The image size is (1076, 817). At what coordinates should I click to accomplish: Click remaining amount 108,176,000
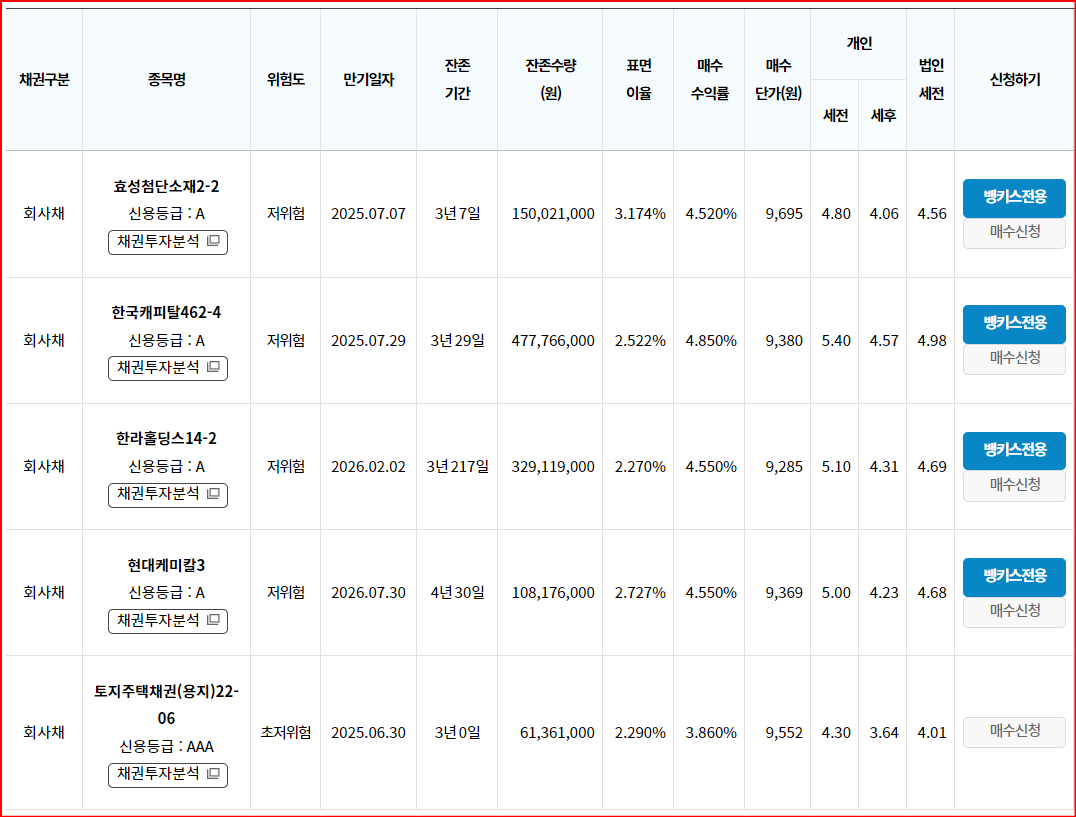[x=553, y=593]
